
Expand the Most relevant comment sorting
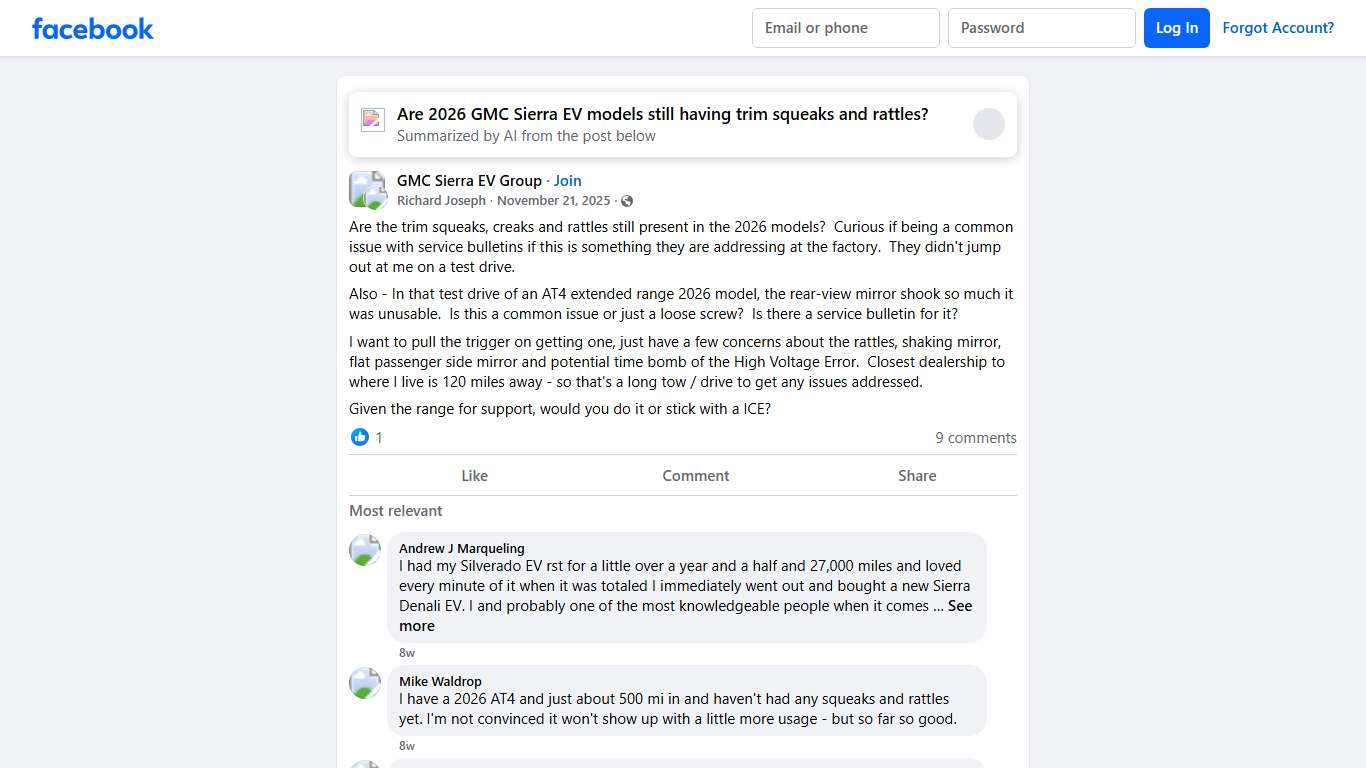click(395, 511)
